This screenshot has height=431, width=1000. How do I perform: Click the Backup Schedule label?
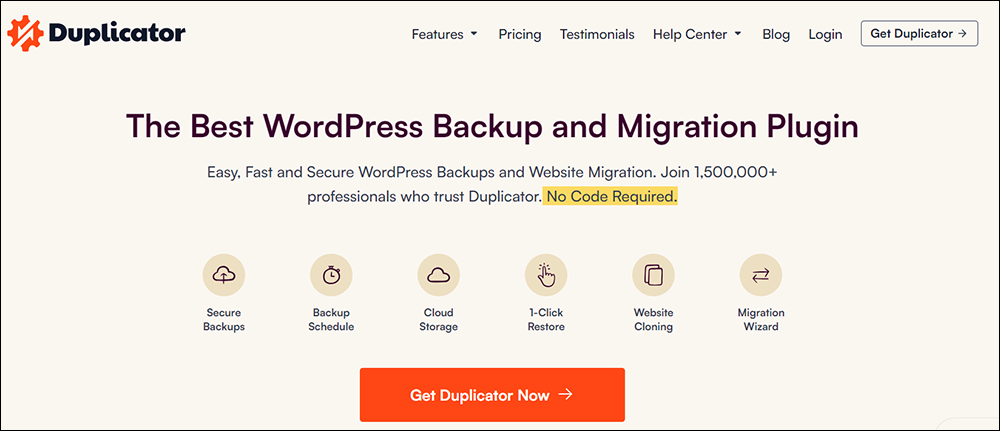331,320
